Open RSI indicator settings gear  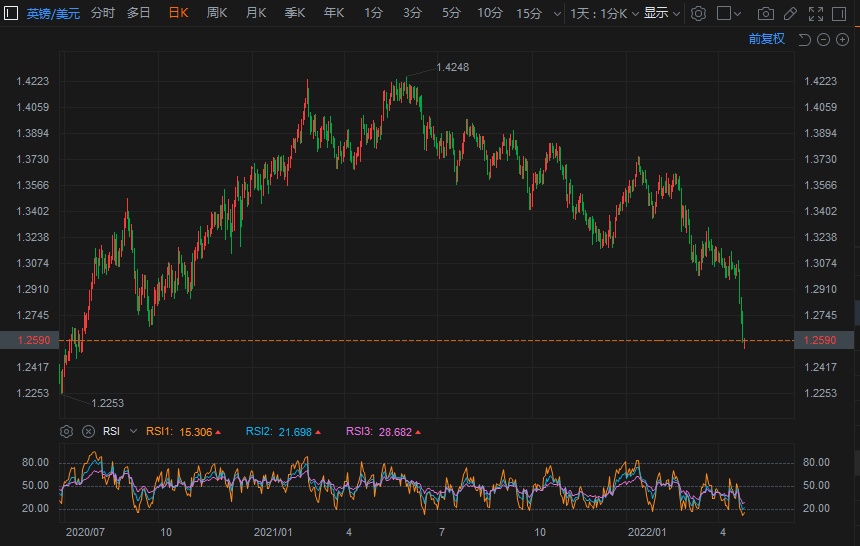point(67,432)
